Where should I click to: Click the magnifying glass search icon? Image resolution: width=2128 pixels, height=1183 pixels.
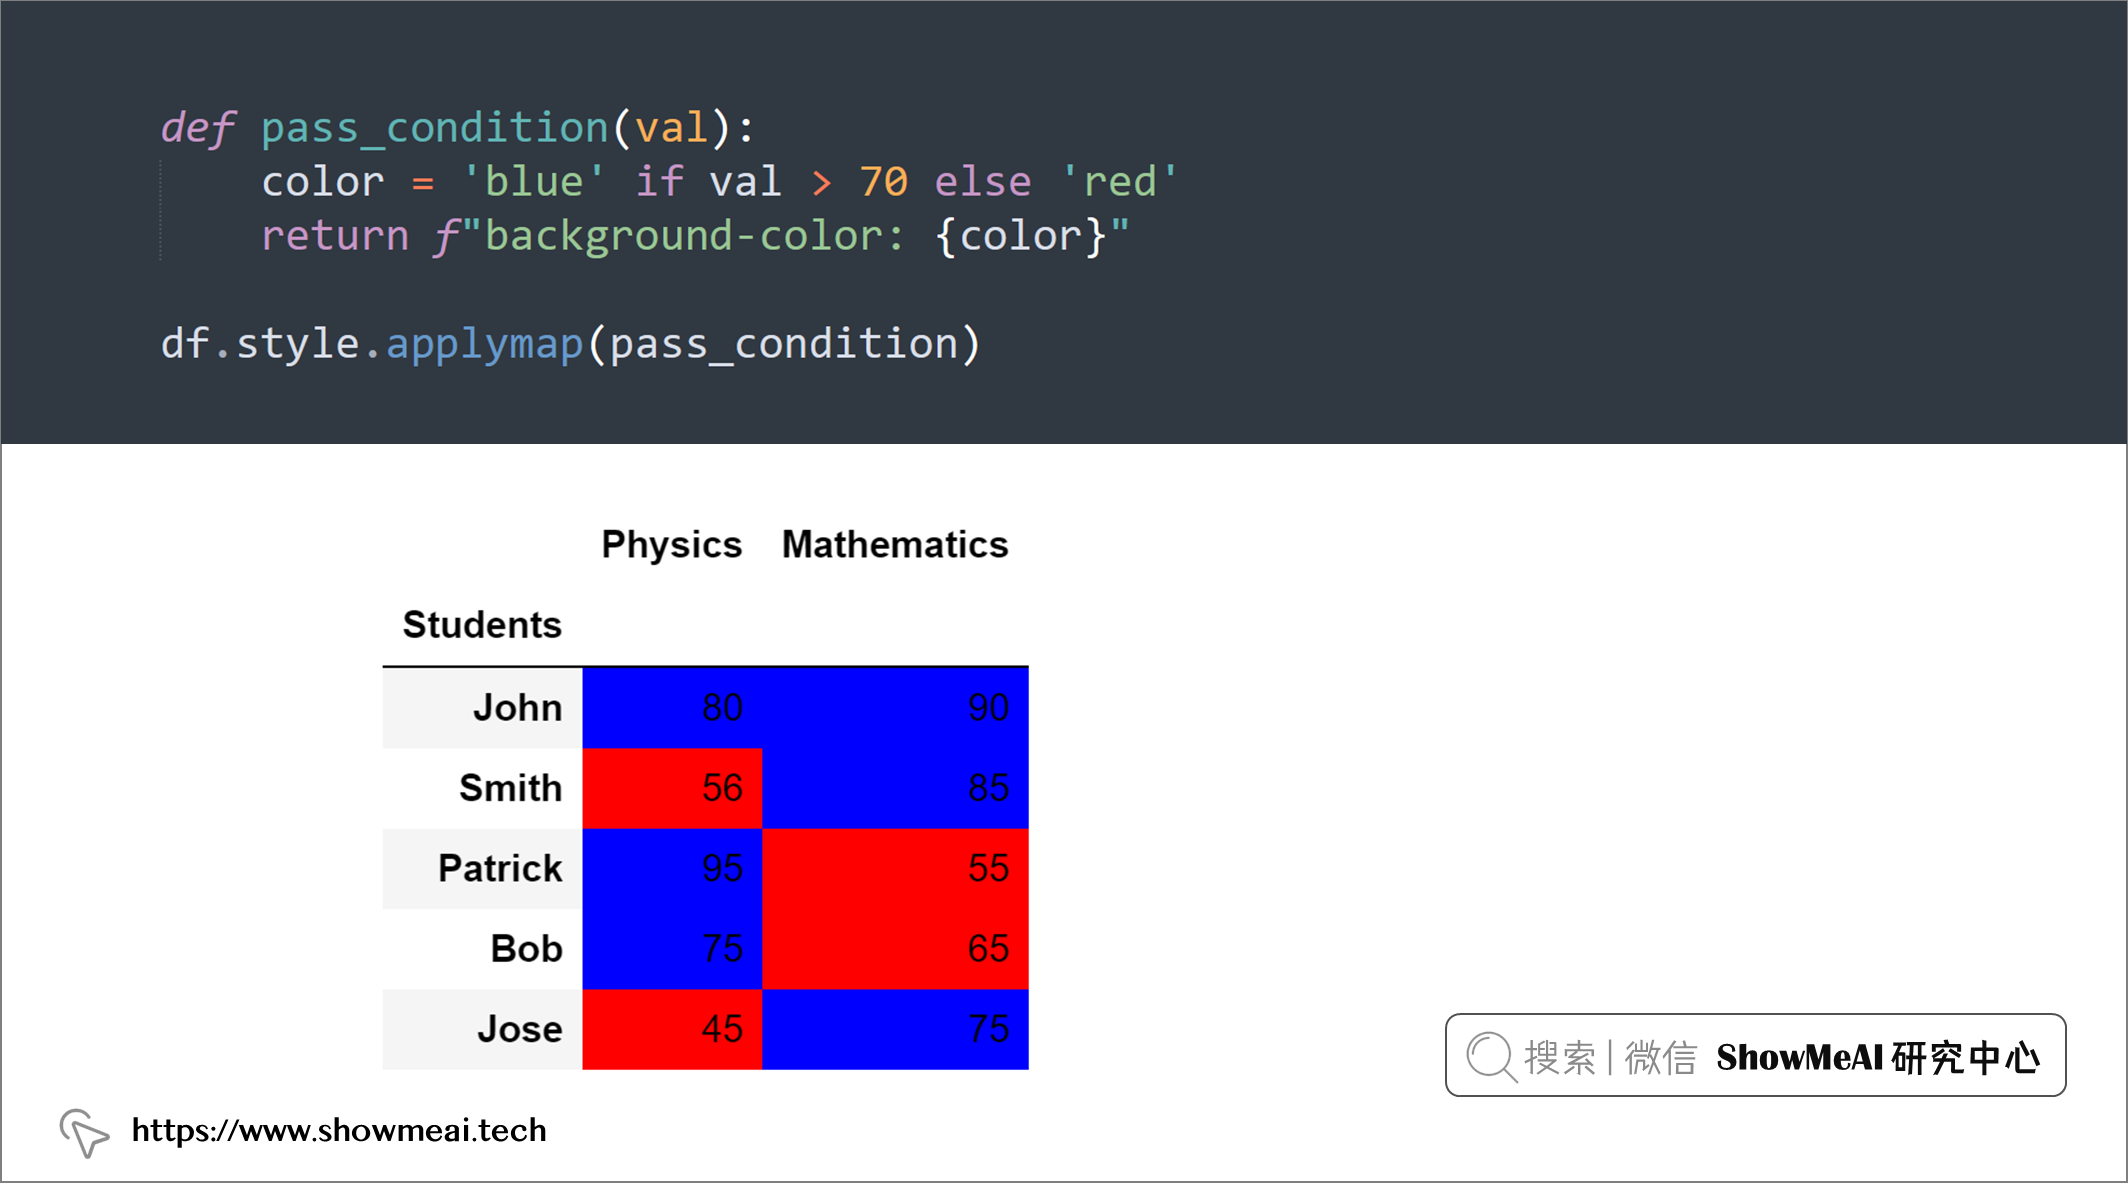pyautogui.click(x=1492, y=1057)
